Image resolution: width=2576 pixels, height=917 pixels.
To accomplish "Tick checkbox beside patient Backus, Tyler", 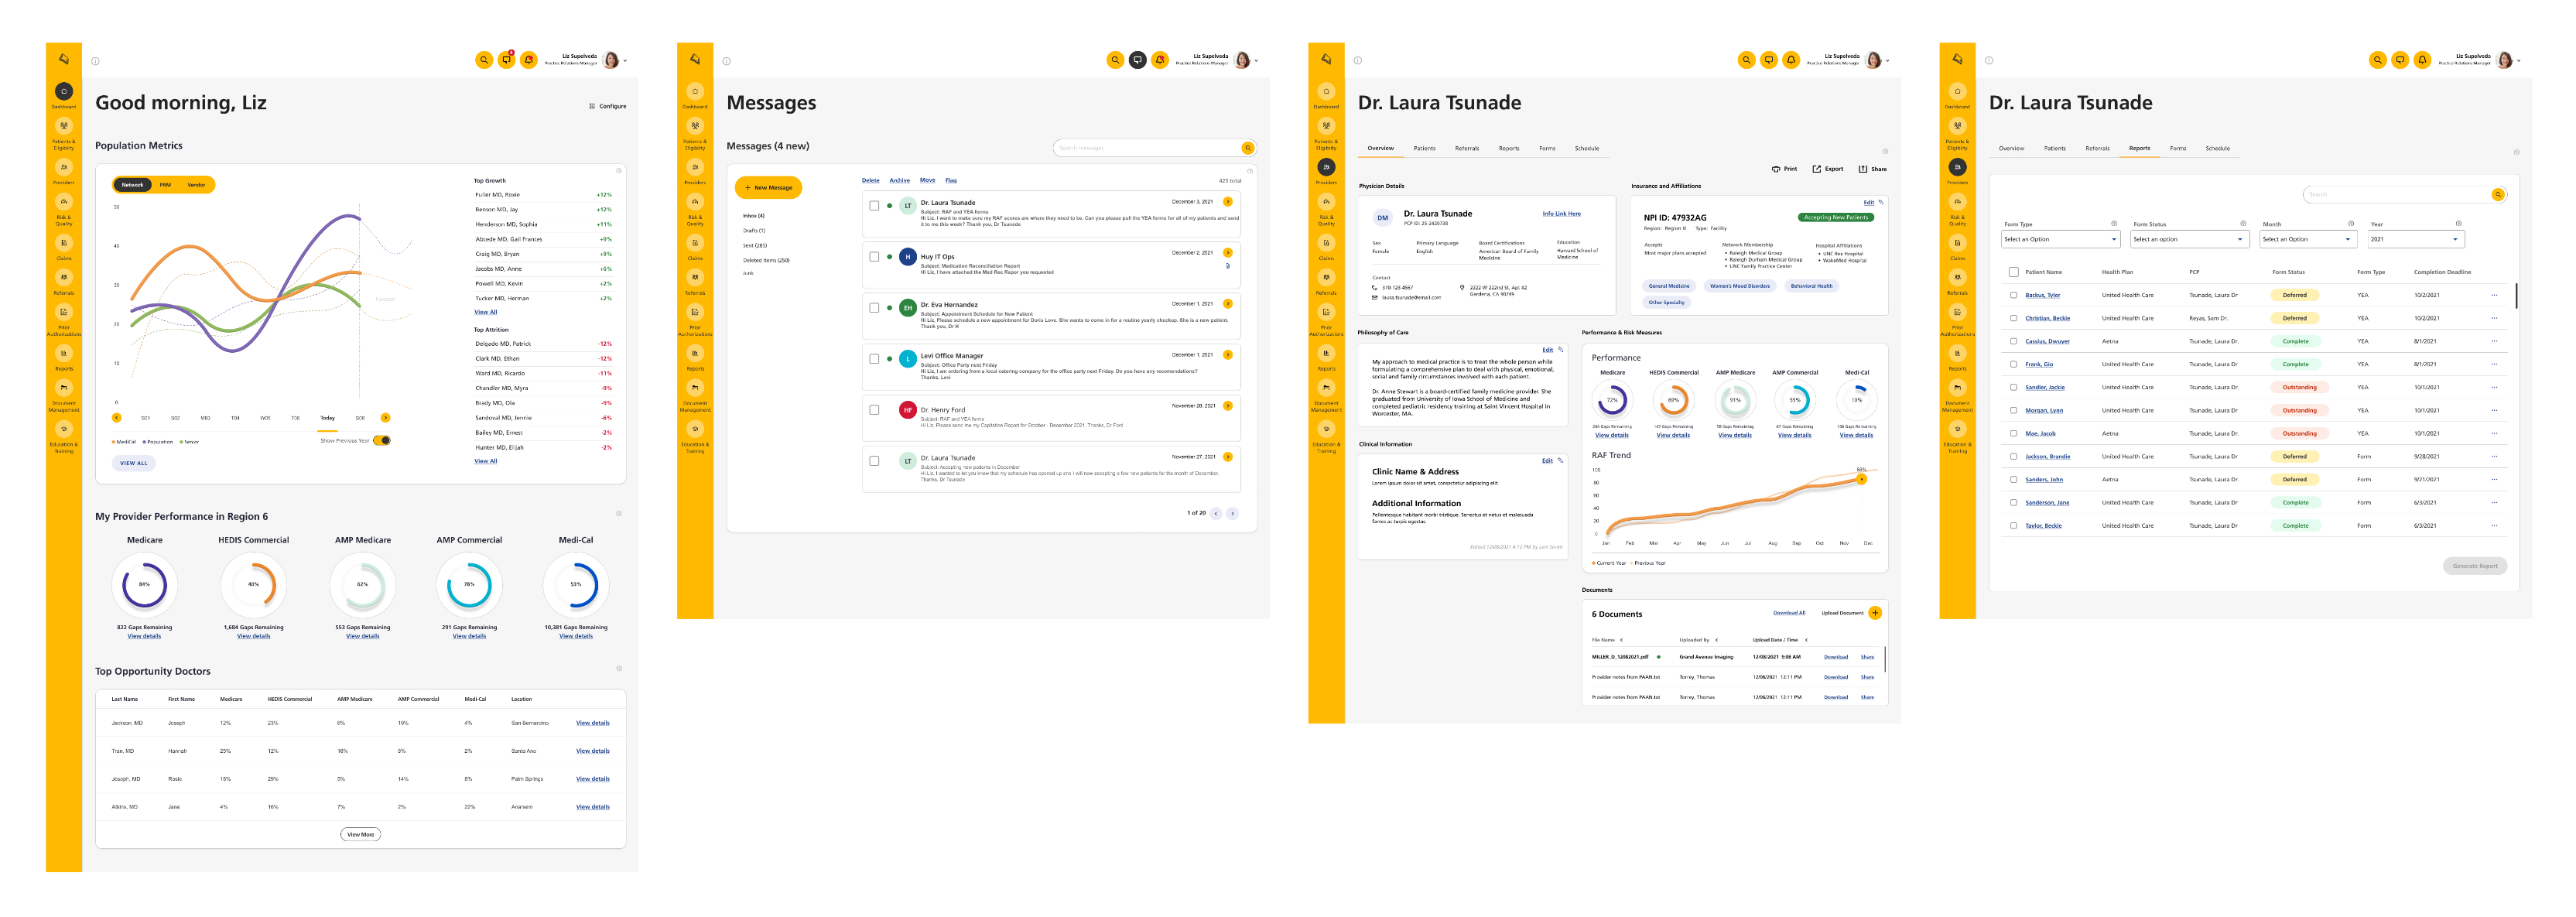I will point(2013,295).
